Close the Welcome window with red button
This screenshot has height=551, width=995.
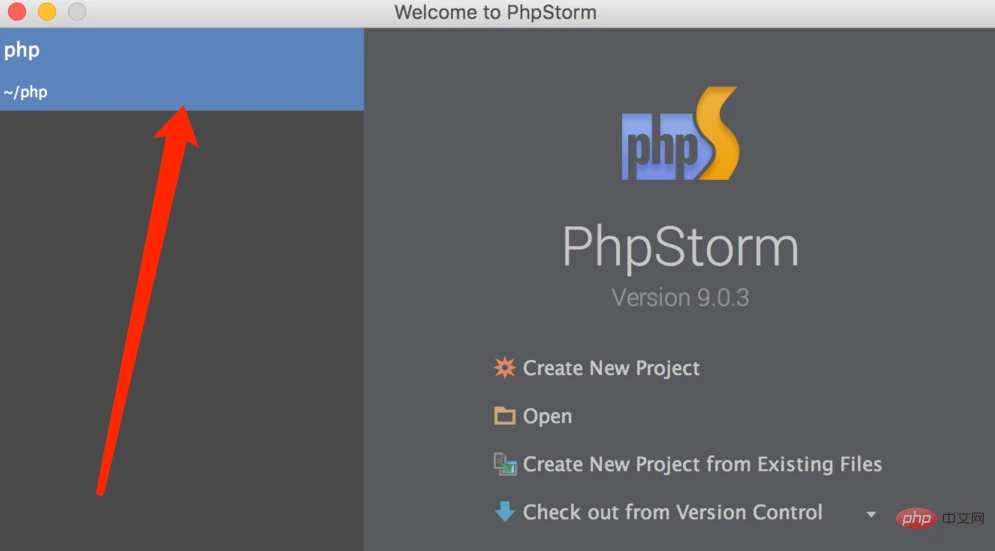[x=17, y=11]
